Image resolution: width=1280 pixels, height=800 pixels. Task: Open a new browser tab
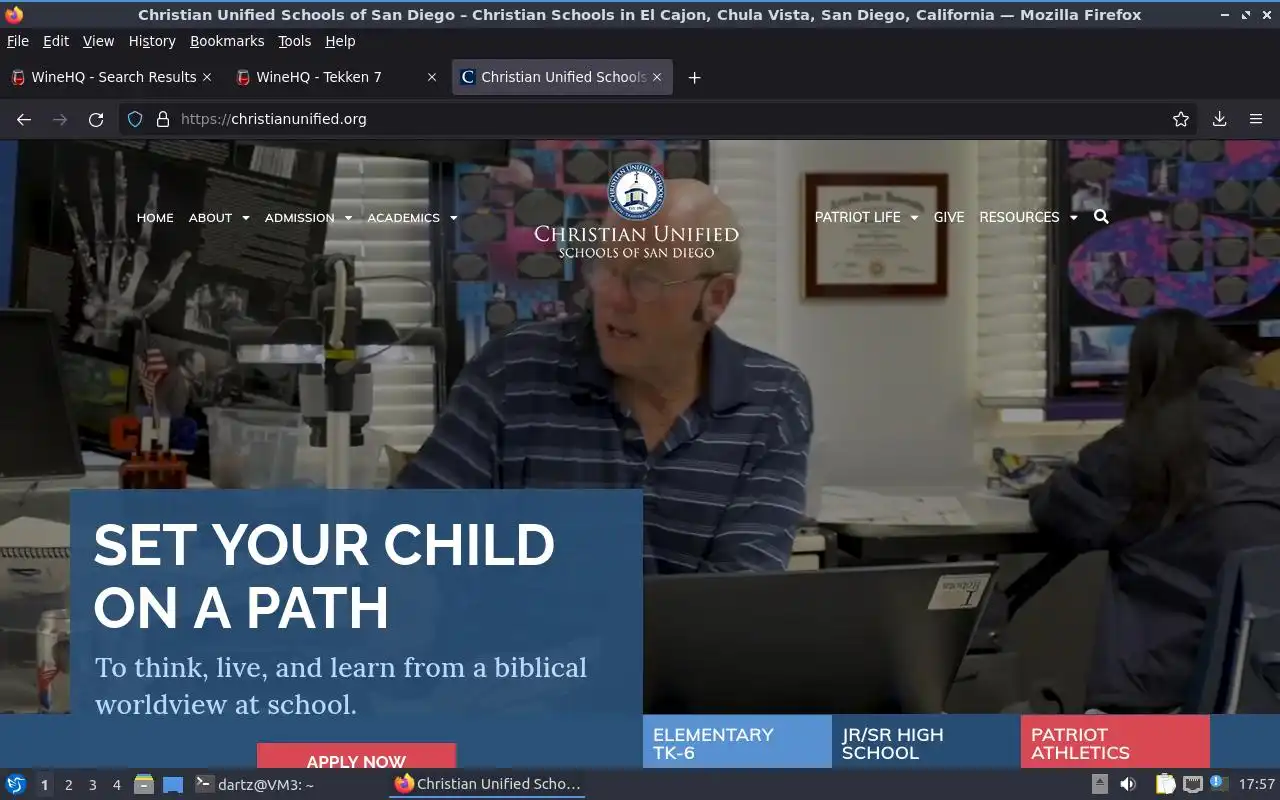694,77
